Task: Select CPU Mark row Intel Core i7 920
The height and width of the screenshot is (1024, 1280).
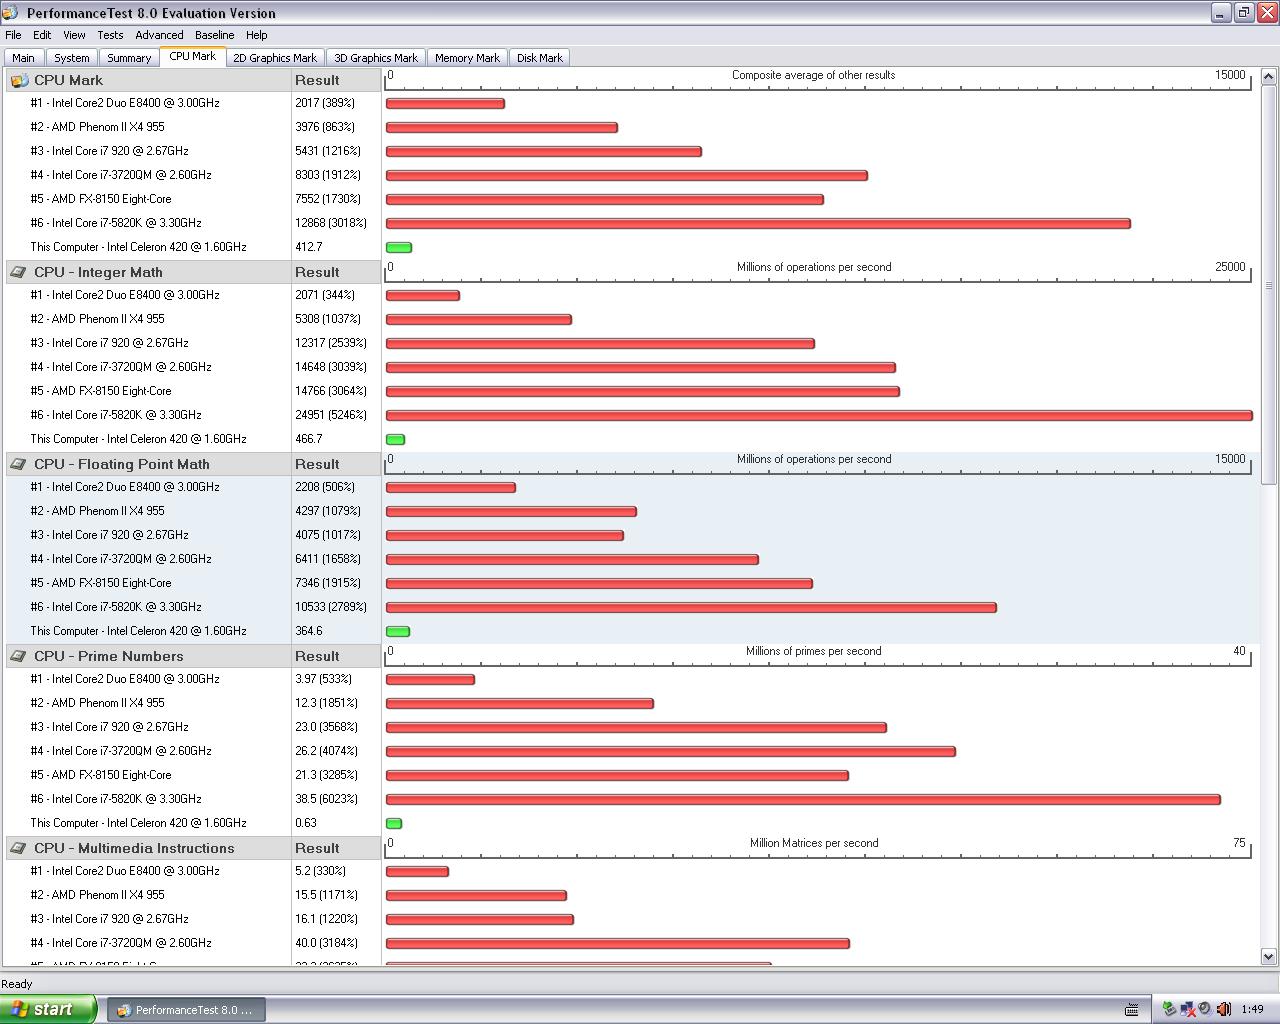Action: click(109, 151)
